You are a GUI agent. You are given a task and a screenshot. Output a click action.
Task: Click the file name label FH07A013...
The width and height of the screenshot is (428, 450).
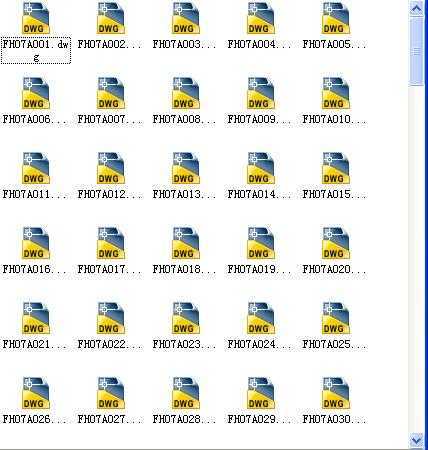click(184, 194)
